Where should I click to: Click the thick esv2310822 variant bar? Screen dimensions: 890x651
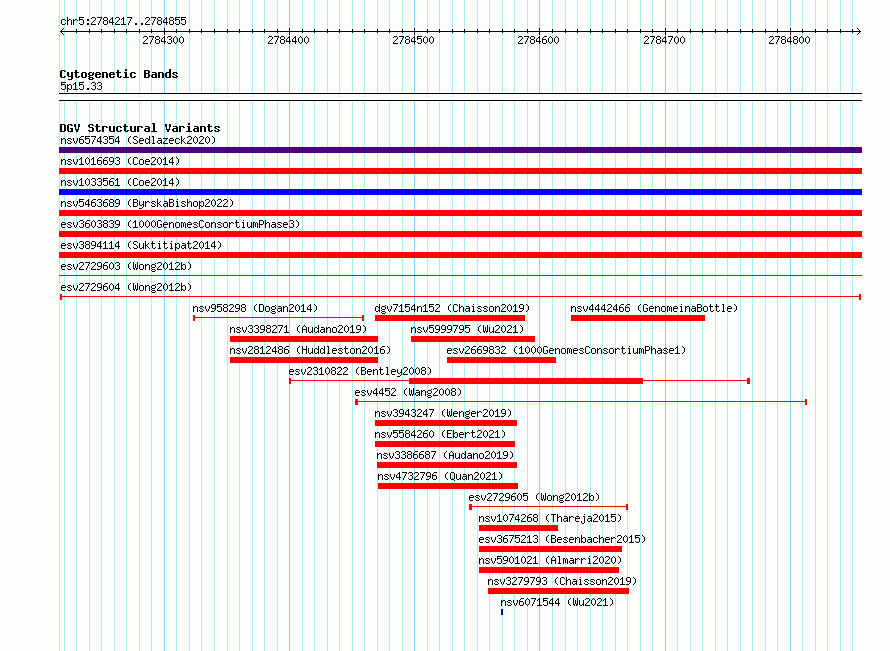pos(526,381)
